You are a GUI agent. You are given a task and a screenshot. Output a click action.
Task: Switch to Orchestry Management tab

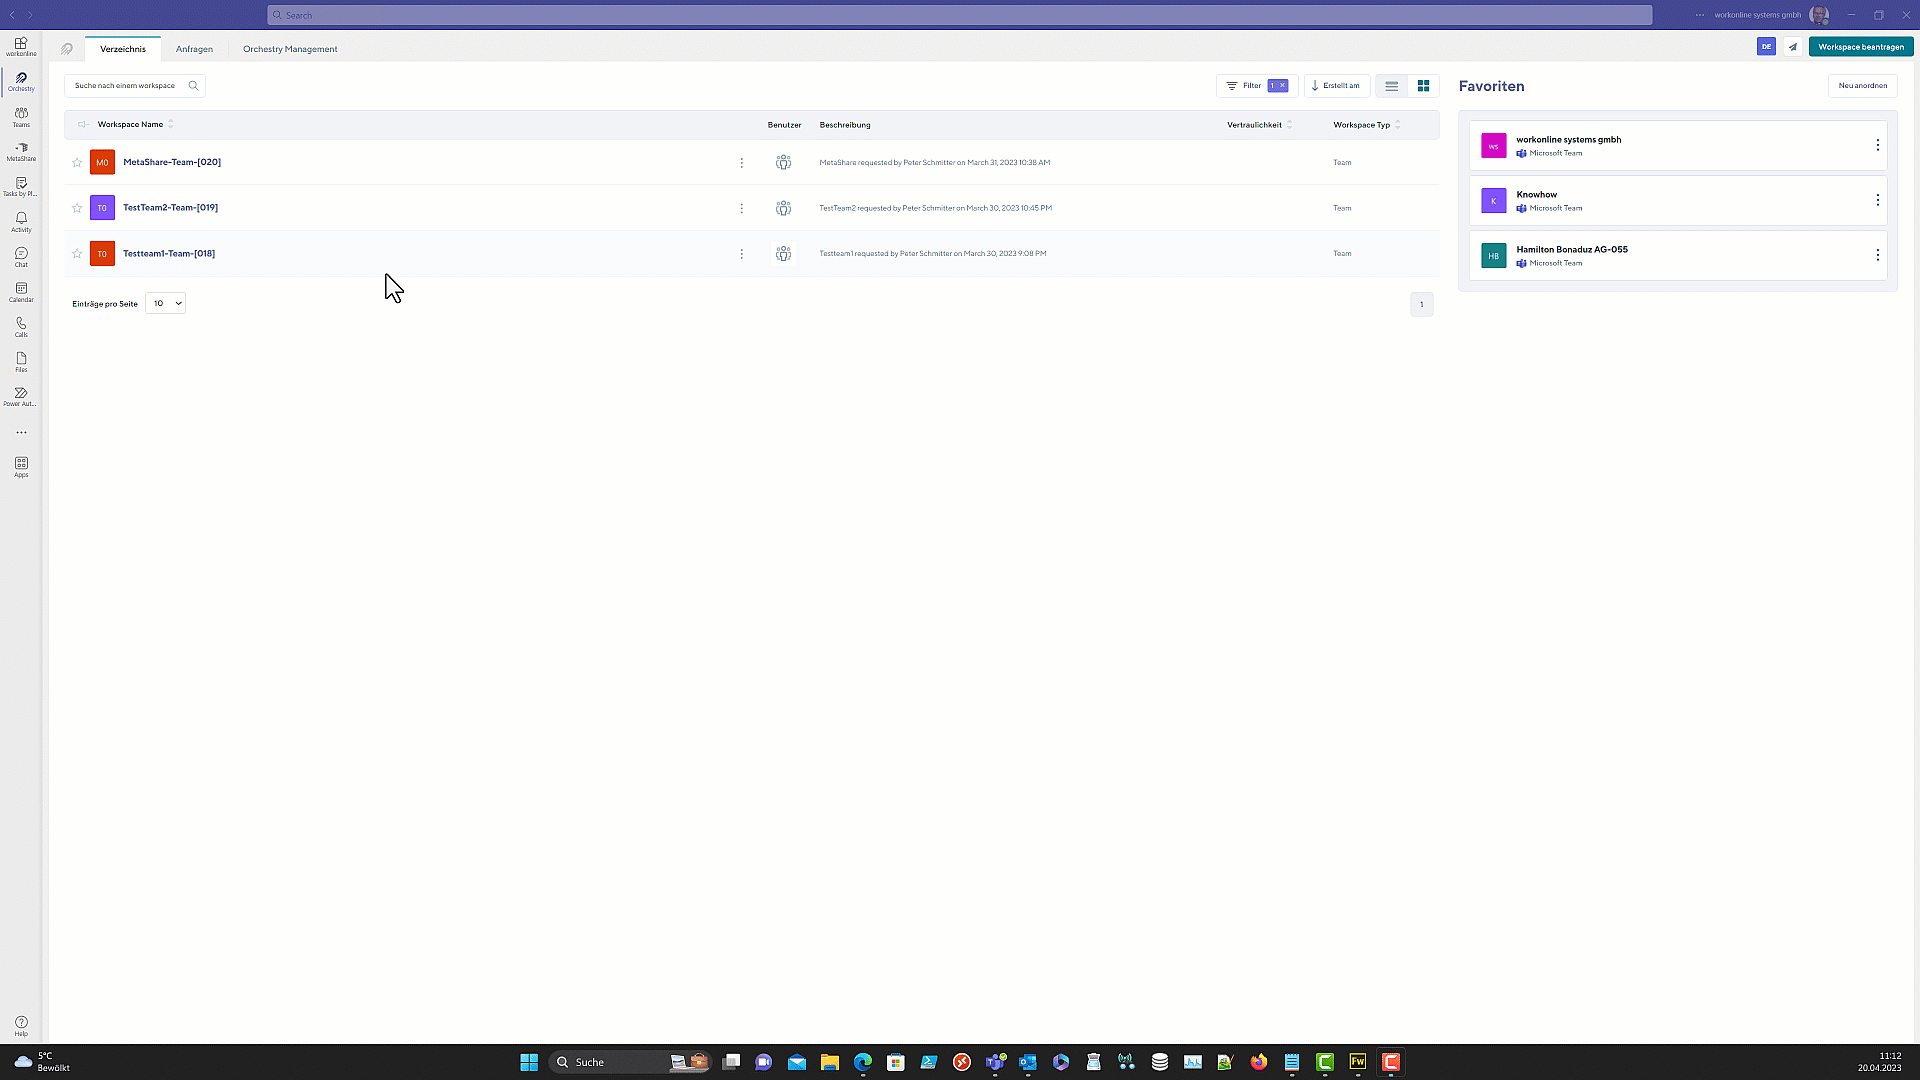click(290, 49)
